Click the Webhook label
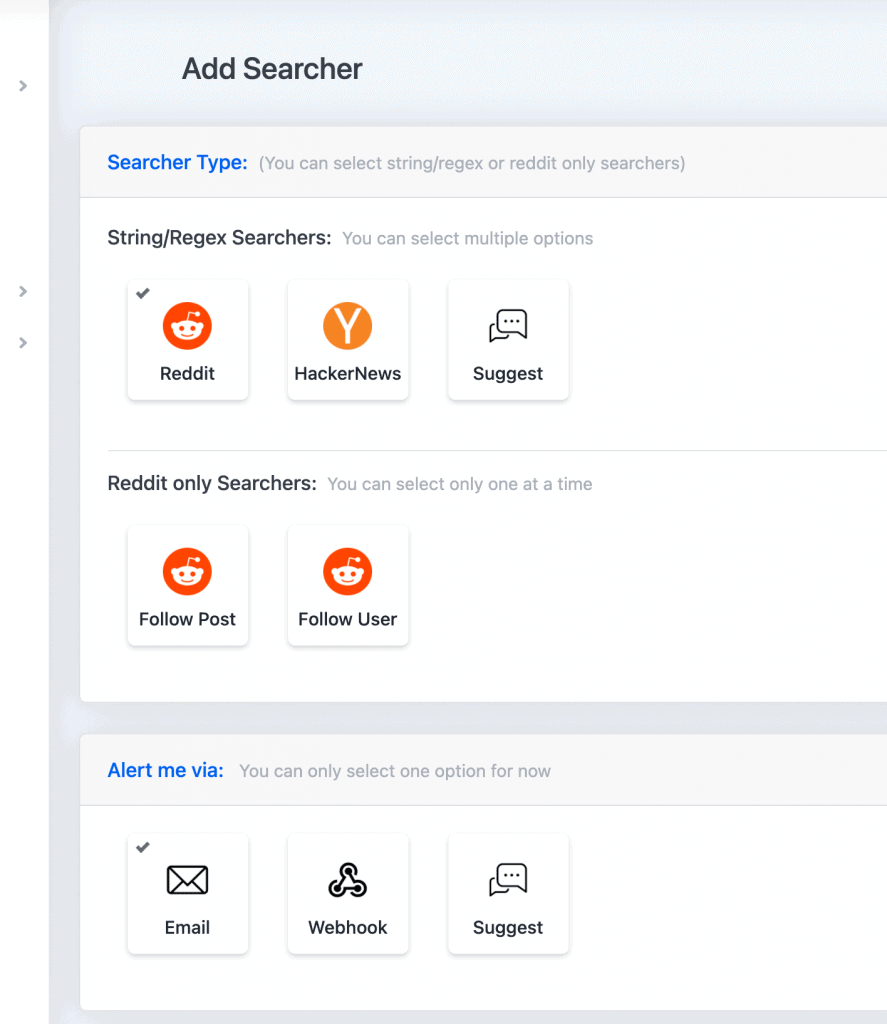 pyautogui.click(x=347, y=927)
